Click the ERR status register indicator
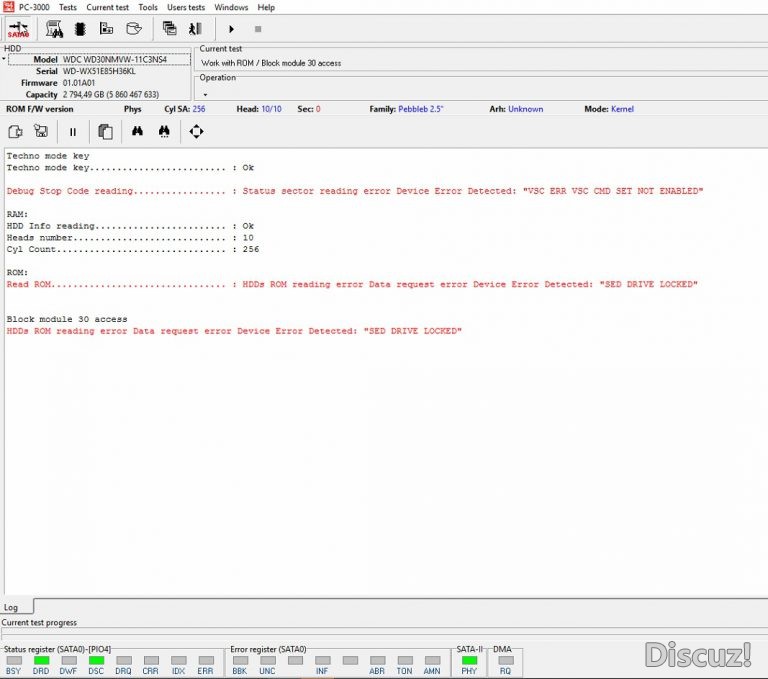Viewport: 768px width, 679px height. (x=206, y=660)
